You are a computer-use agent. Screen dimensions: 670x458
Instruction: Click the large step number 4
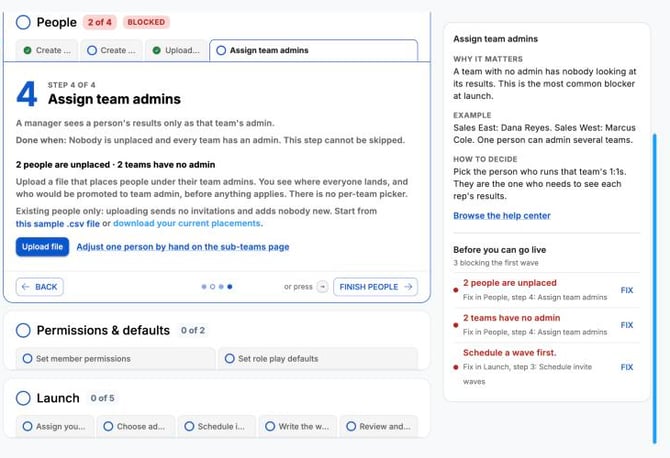click(x=26, y=94)
